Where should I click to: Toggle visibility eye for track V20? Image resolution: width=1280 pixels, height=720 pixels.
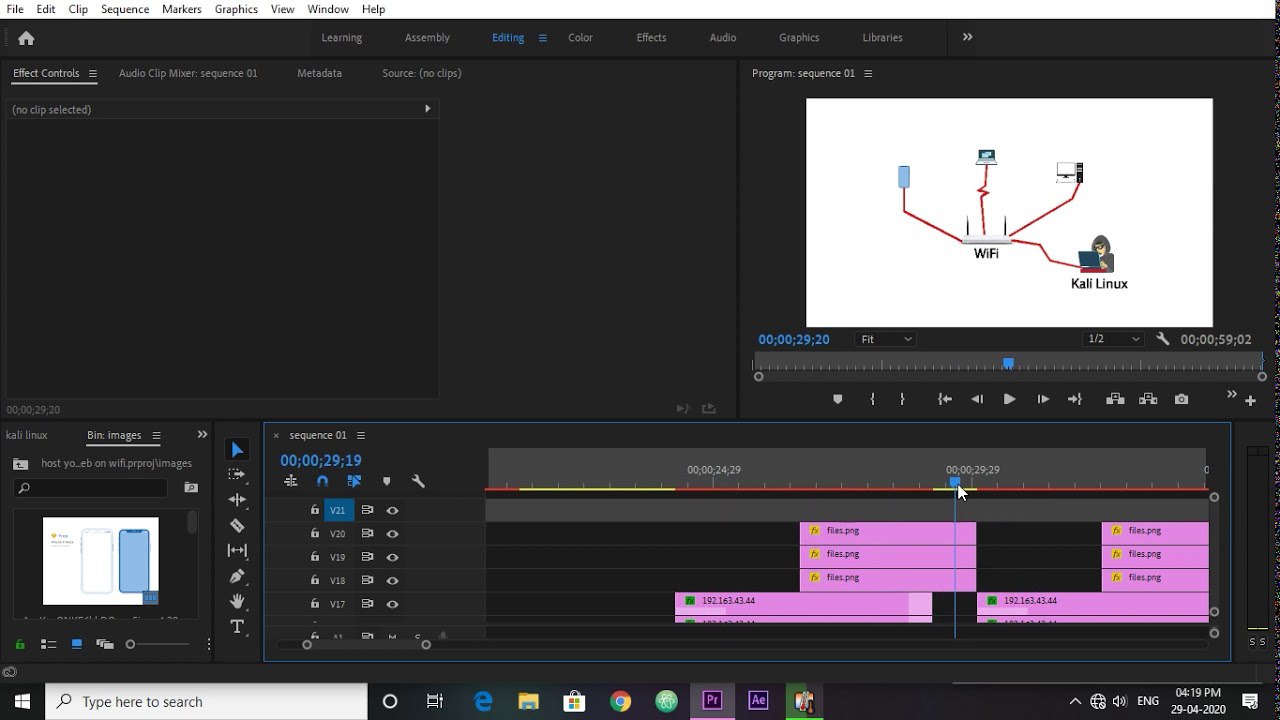[x=392, y=534]
